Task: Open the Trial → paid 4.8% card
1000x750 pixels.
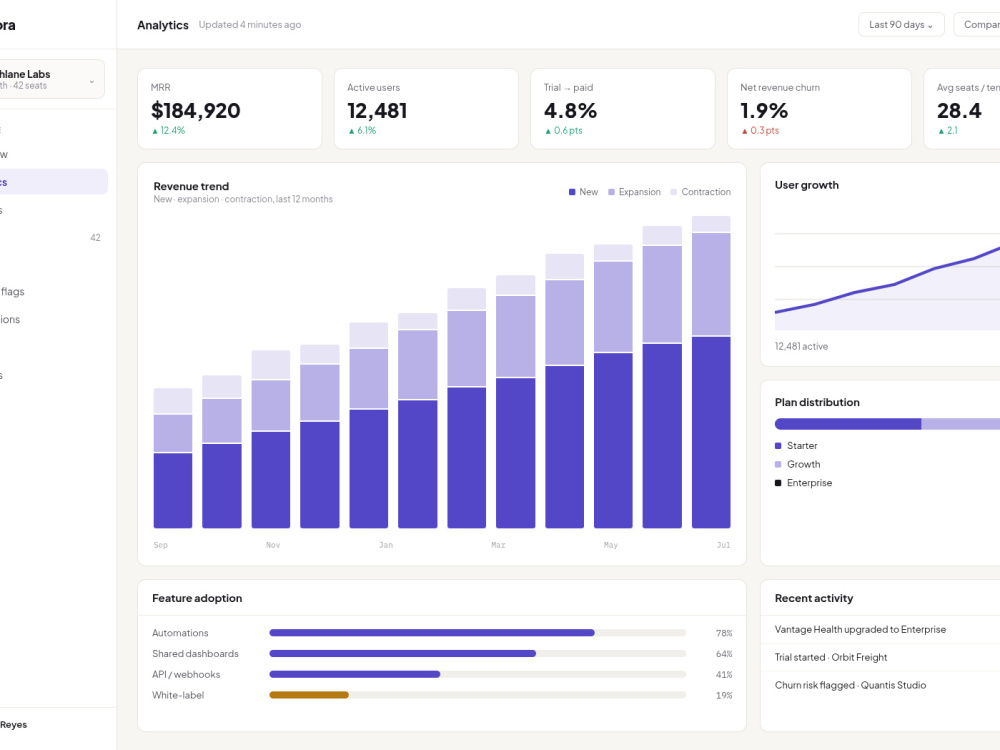Action: pyautogui.click(x=622, y=109)
